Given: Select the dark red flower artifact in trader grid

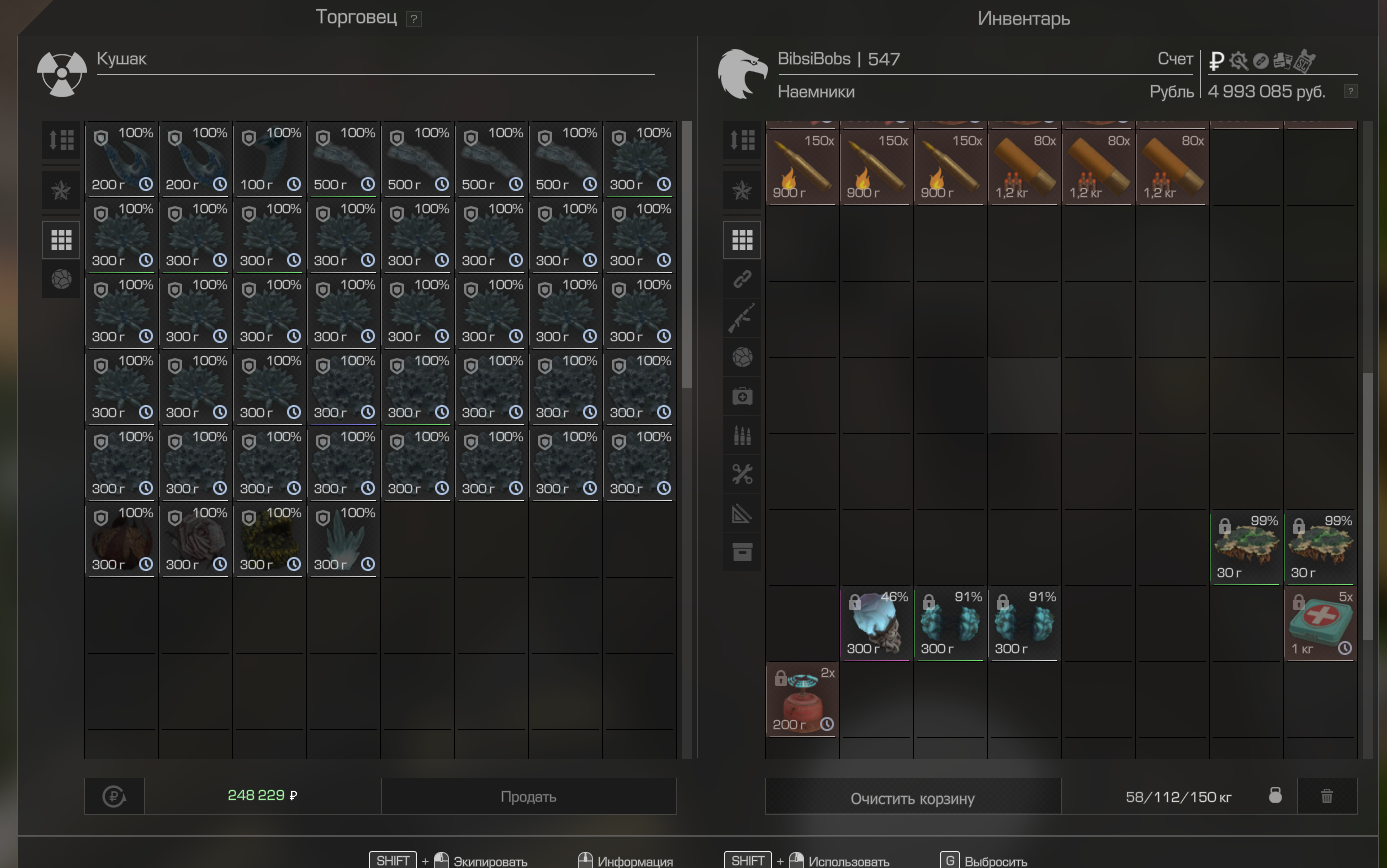Looking at the screenshot, I should (121, 539).
